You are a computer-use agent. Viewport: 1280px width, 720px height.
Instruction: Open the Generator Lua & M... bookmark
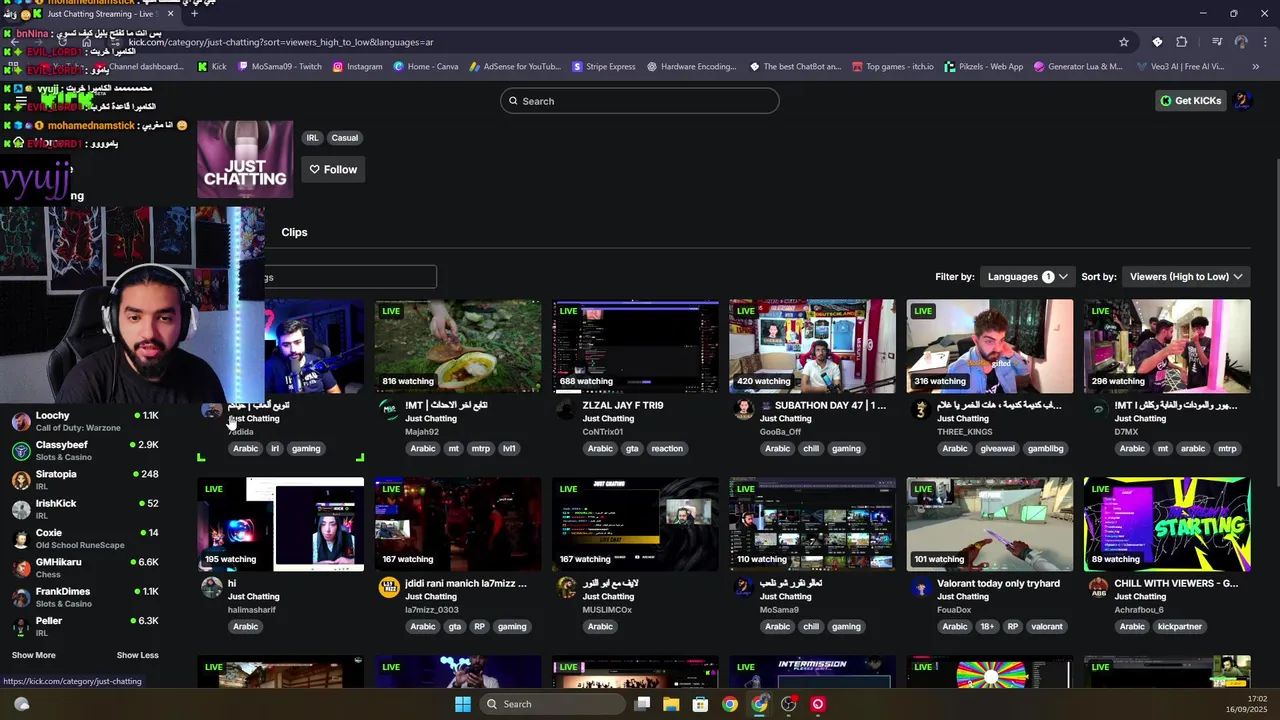tap(1078, 67)
